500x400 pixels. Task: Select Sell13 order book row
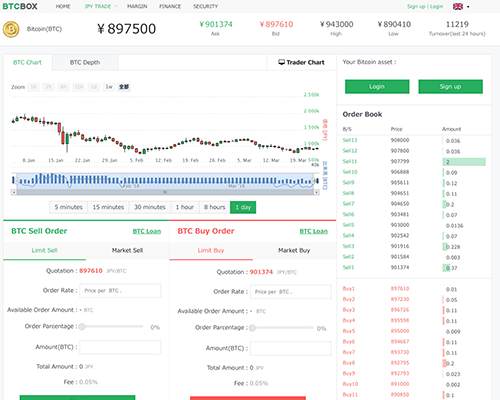(x=414, y=140)
